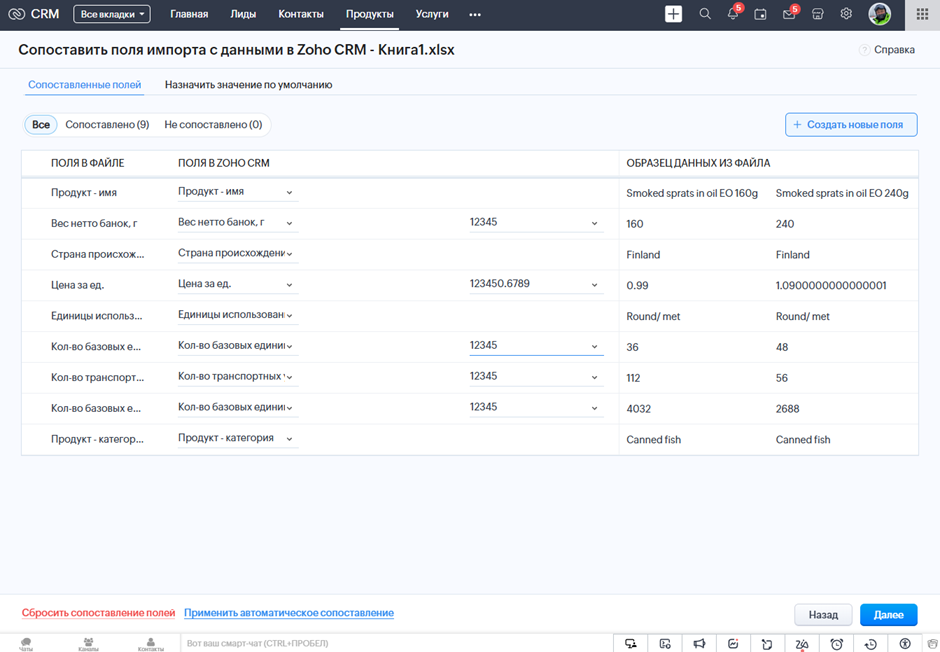Image resolution: width=940 pixels, height=652 pixels.
Task: Open notifications bell icon
Action: (x=733, y=14)
